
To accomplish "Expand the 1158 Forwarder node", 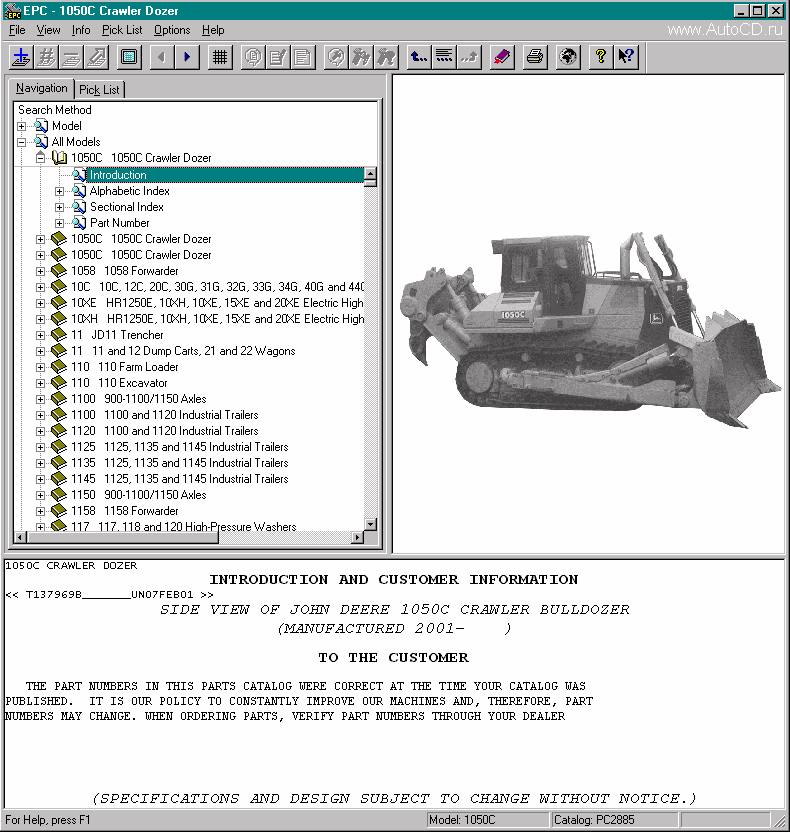I will point(40,511).
